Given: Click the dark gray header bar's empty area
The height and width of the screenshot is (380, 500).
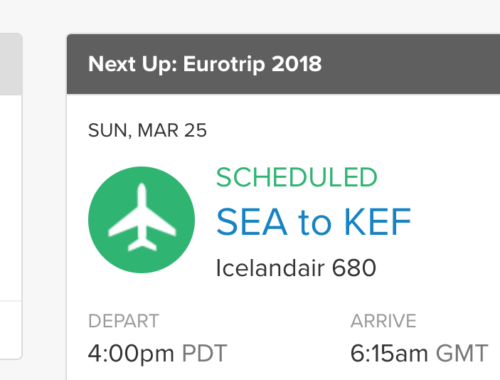Looking at the screenshot, I should click(410, 64).
